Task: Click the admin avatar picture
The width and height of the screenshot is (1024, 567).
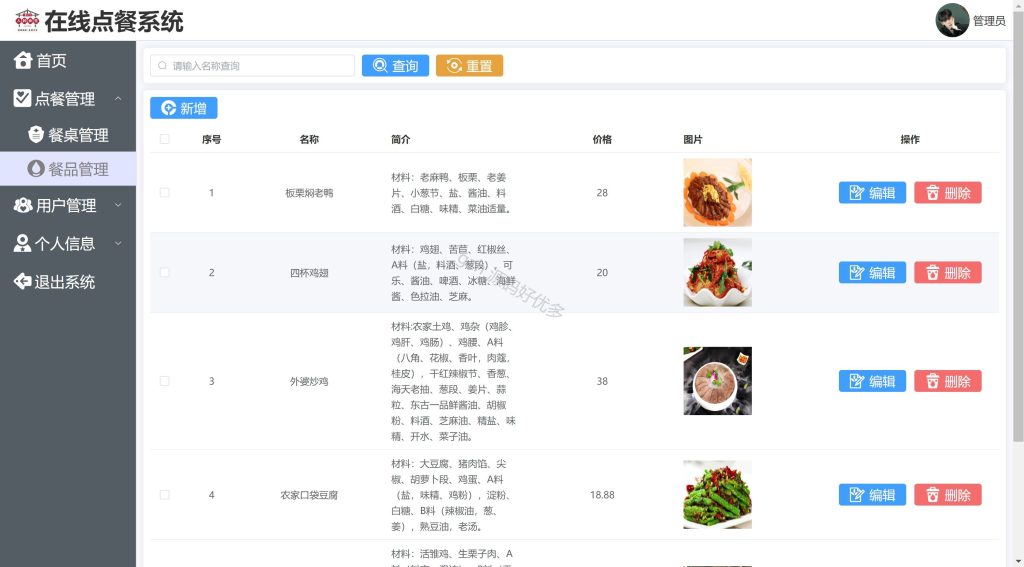Action: 952,20
